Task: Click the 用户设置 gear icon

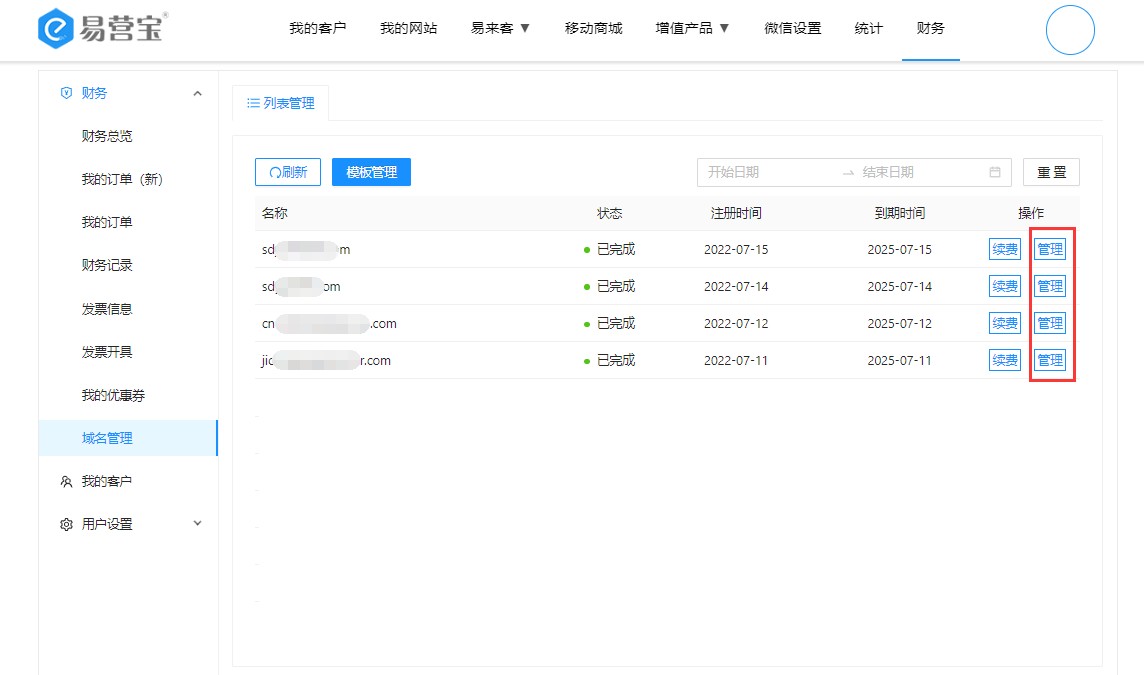Action: tap(66, 524)
